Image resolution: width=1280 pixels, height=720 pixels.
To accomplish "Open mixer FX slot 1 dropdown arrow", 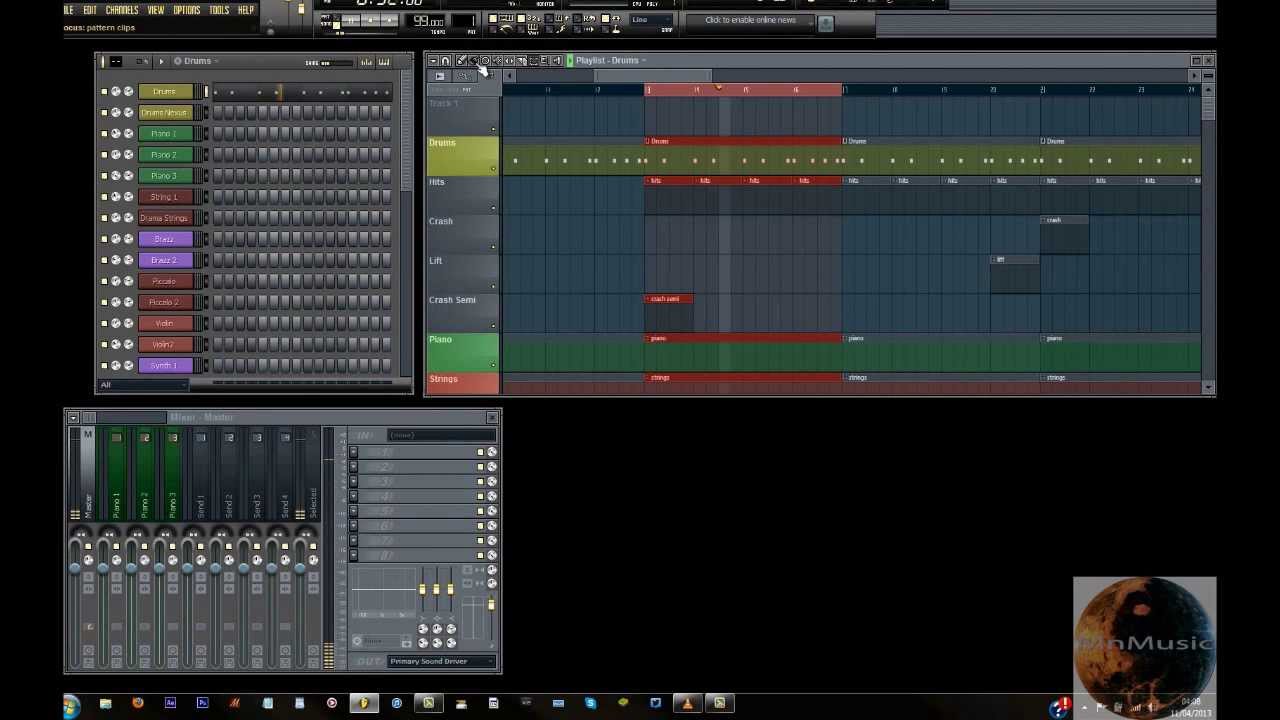I will pyautogui.click(x=353, y=452).
